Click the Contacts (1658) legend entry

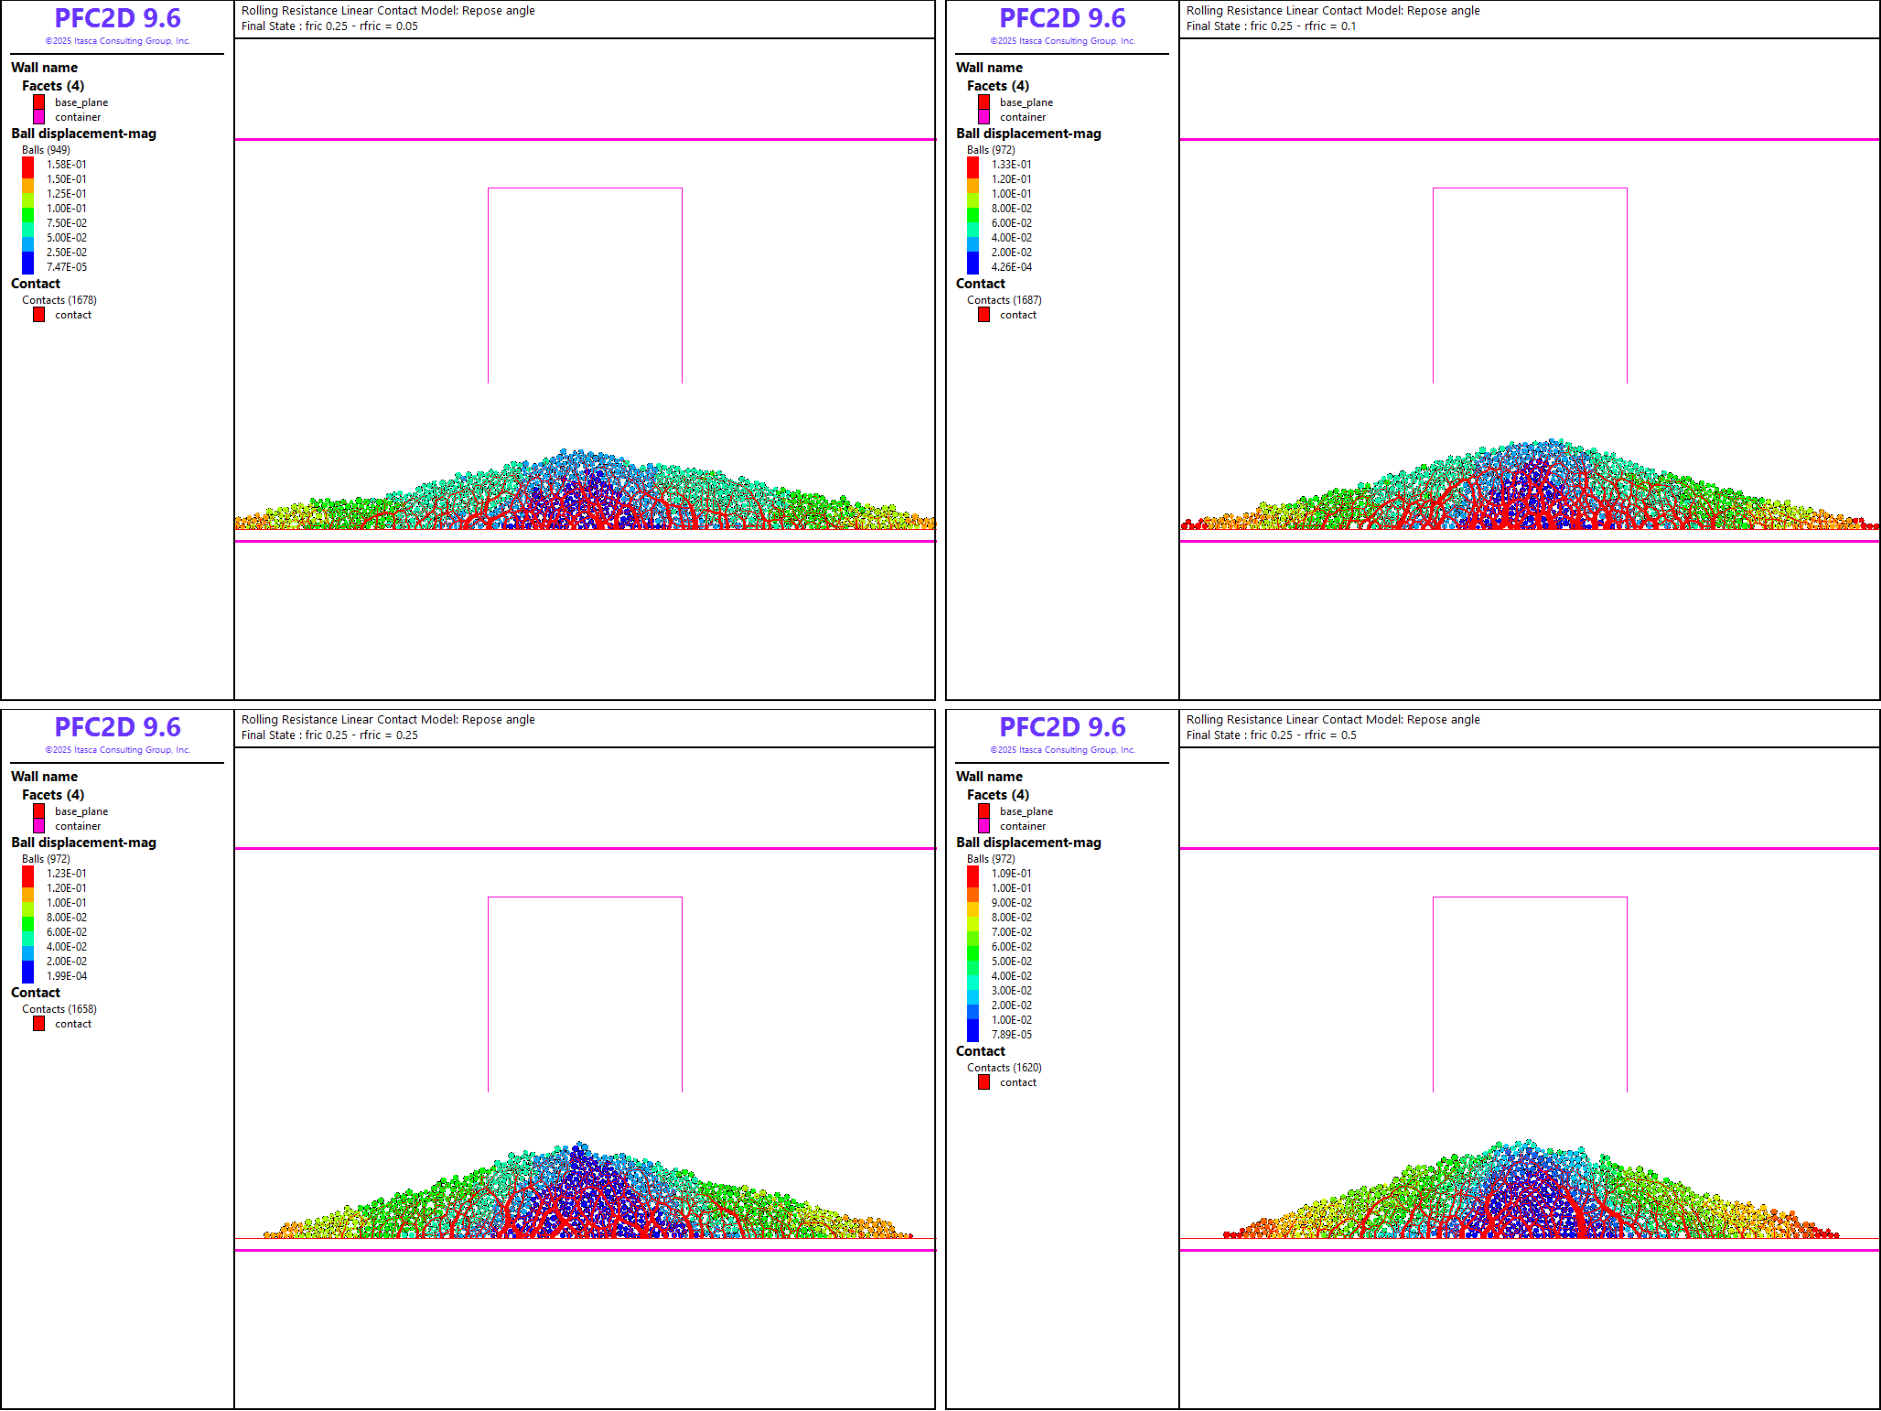tap(59, 1009)
